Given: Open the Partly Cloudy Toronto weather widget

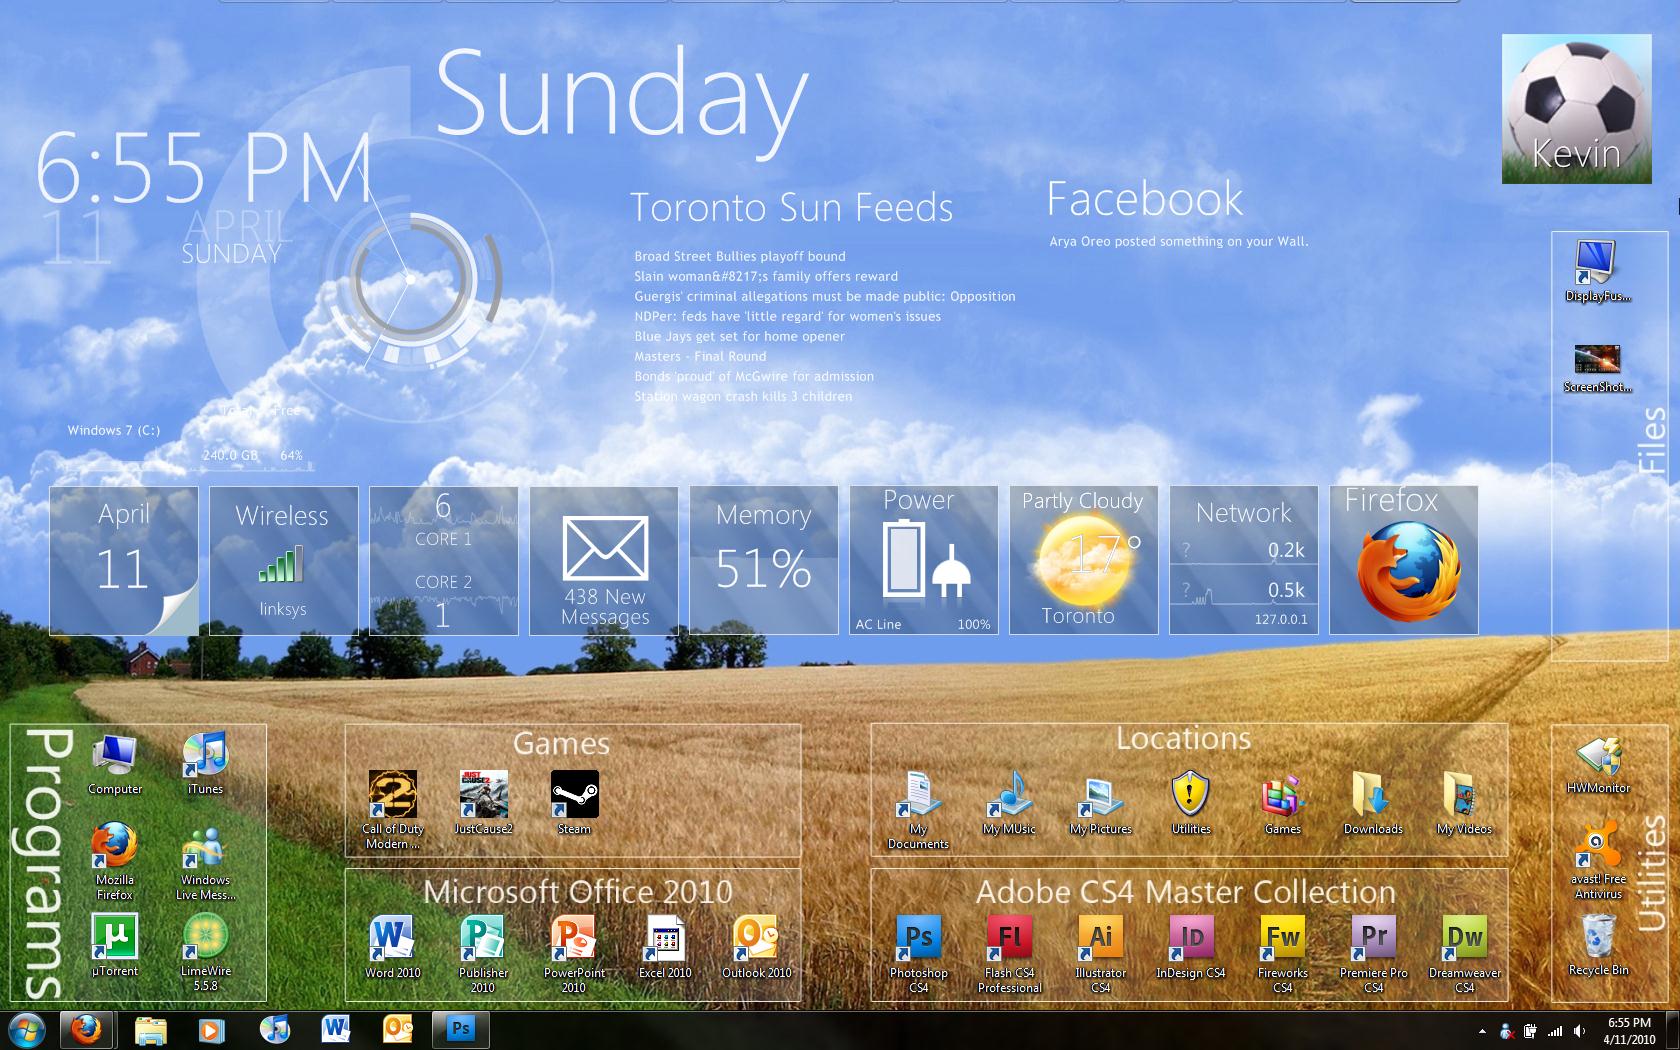Looking at the screenshot, I should [1084, 560].
